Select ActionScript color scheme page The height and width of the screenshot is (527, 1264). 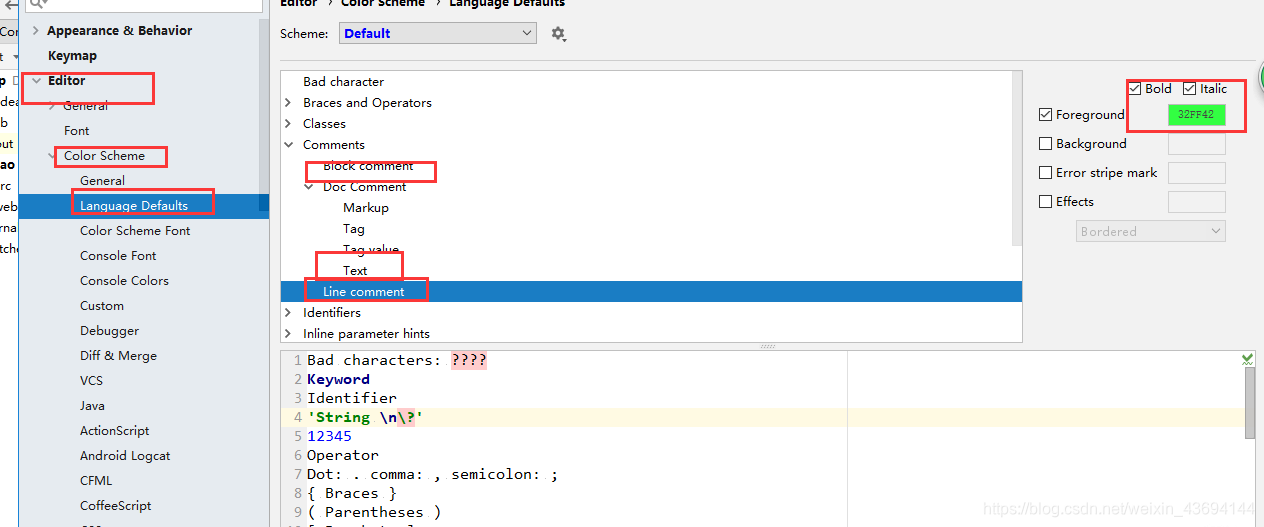(114, 431)
